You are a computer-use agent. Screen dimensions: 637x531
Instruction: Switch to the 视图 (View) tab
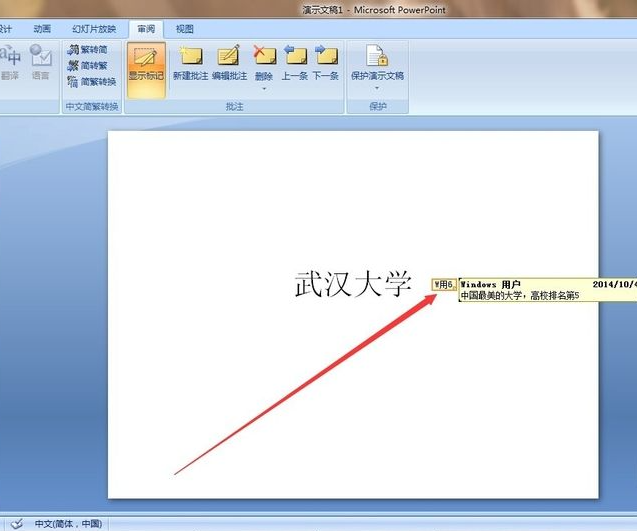point(184,30)
